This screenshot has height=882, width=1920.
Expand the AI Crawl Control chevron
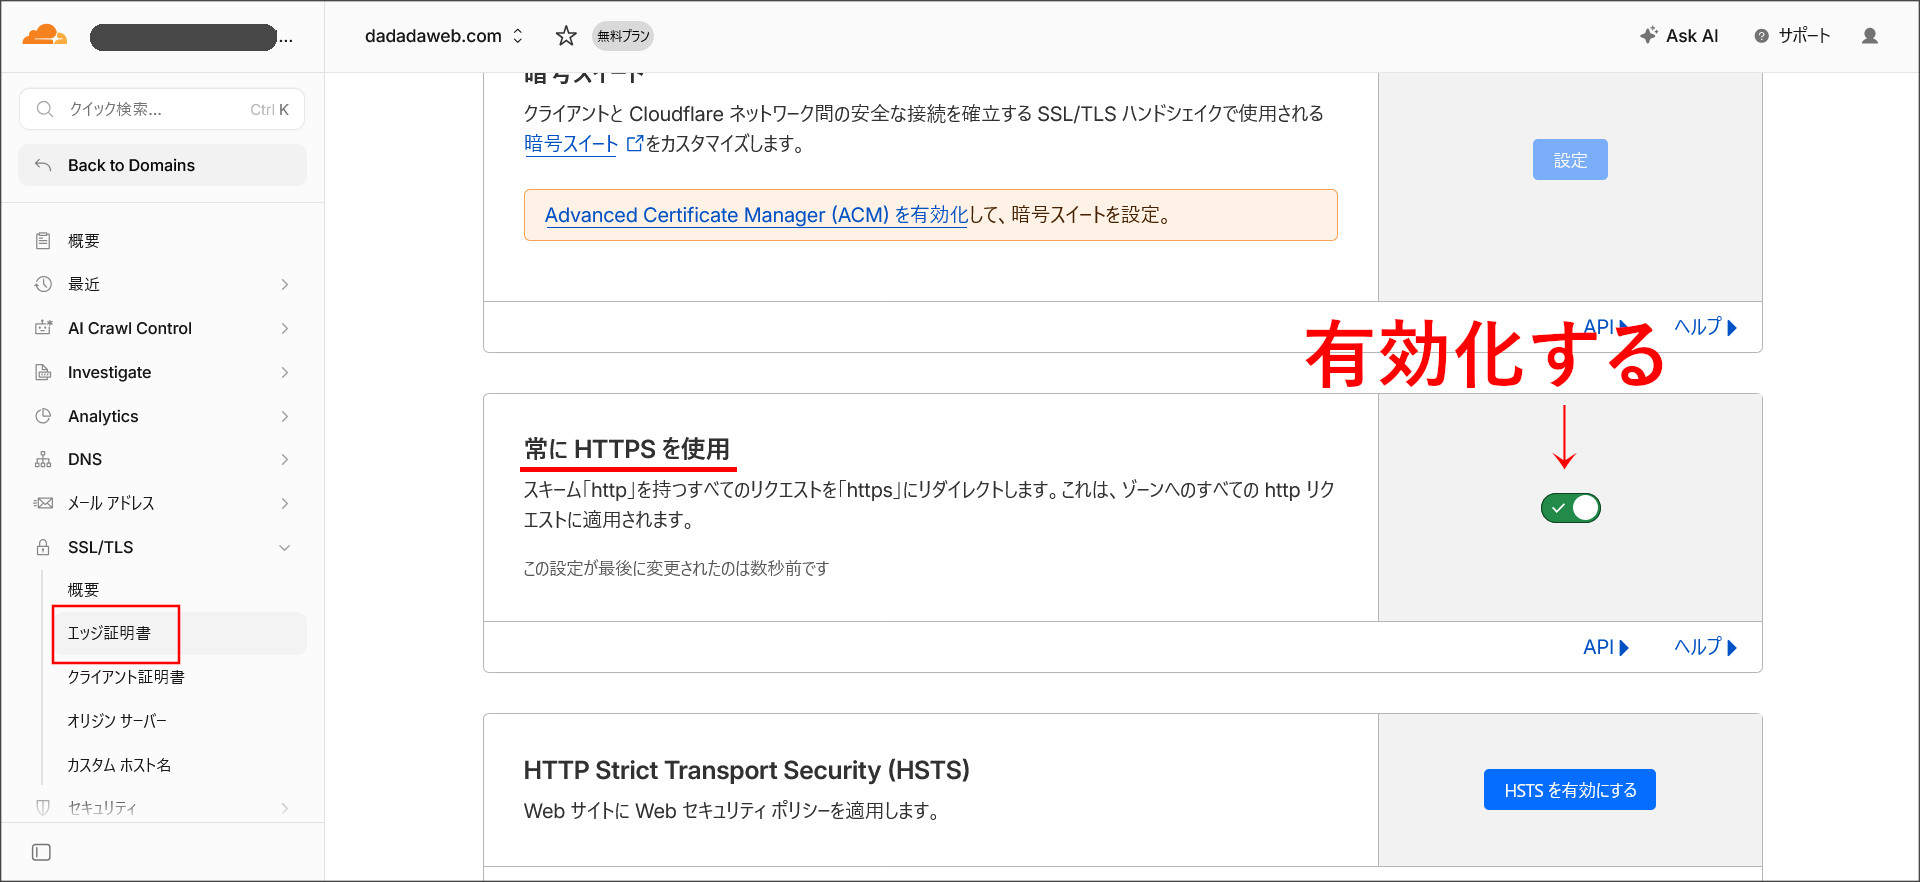pyautogui.click(x=285, y=328)
